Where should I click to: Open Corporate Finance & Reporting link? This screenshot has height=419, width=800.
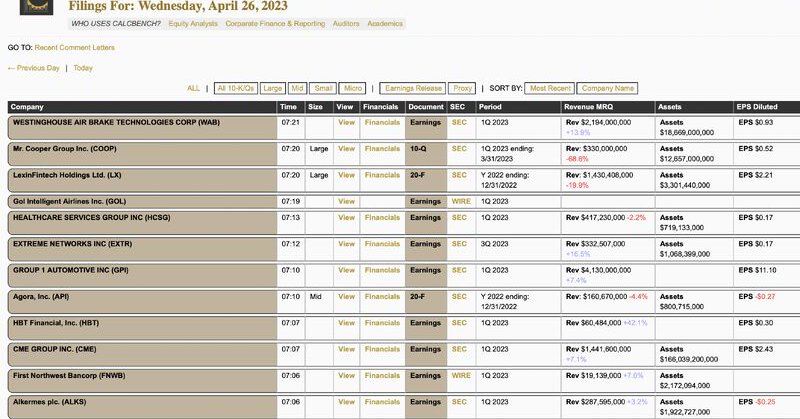275,23
